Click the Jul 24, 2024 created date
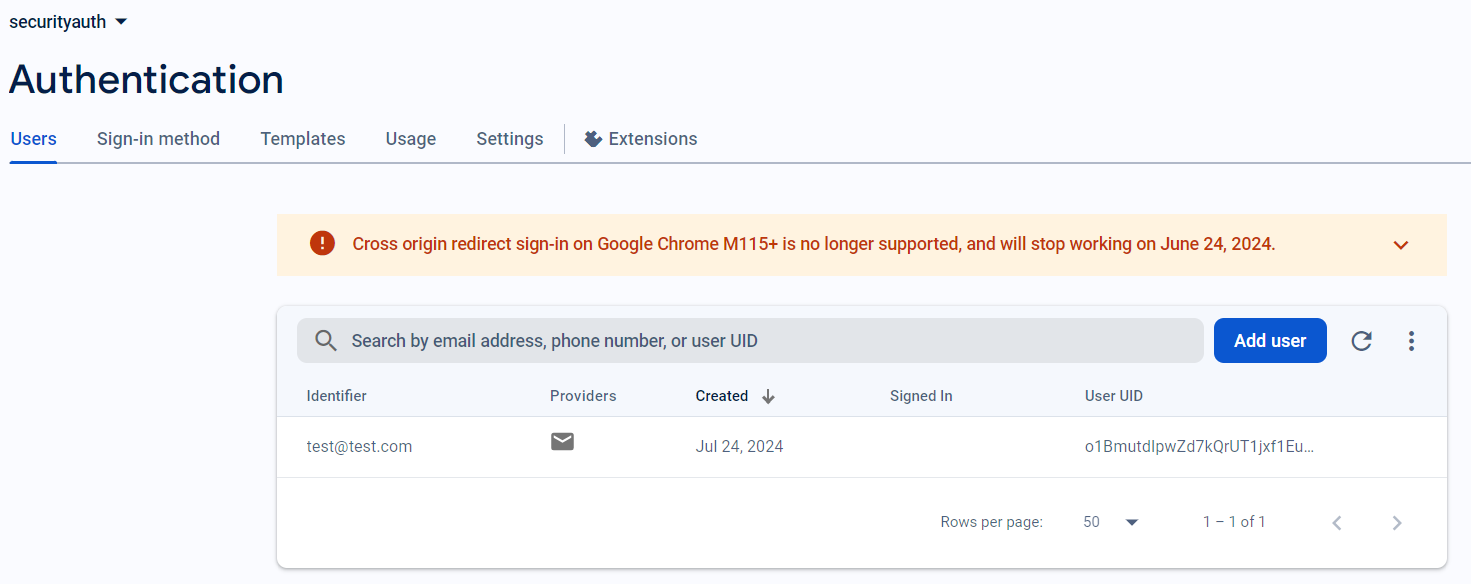 [739, 447]
